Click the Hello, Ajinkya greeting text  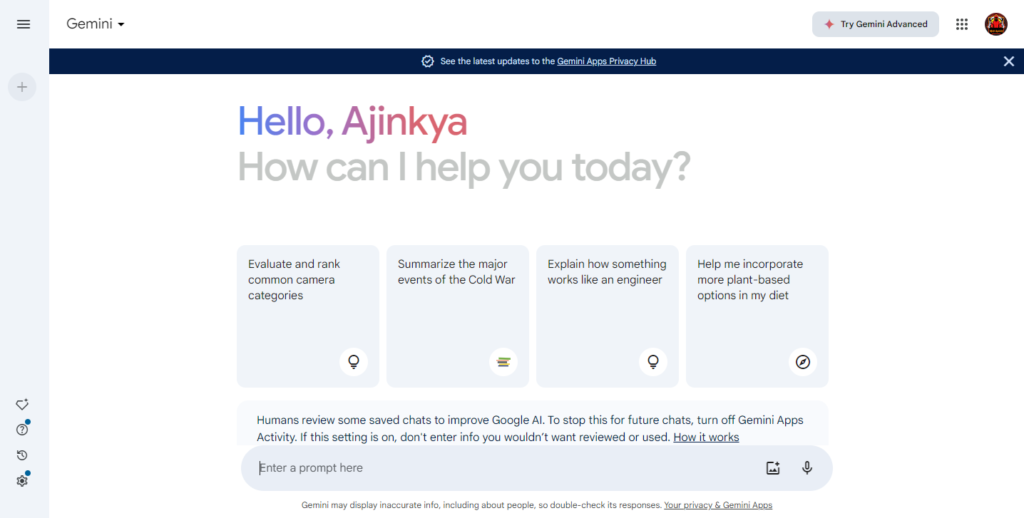point(353,122)
